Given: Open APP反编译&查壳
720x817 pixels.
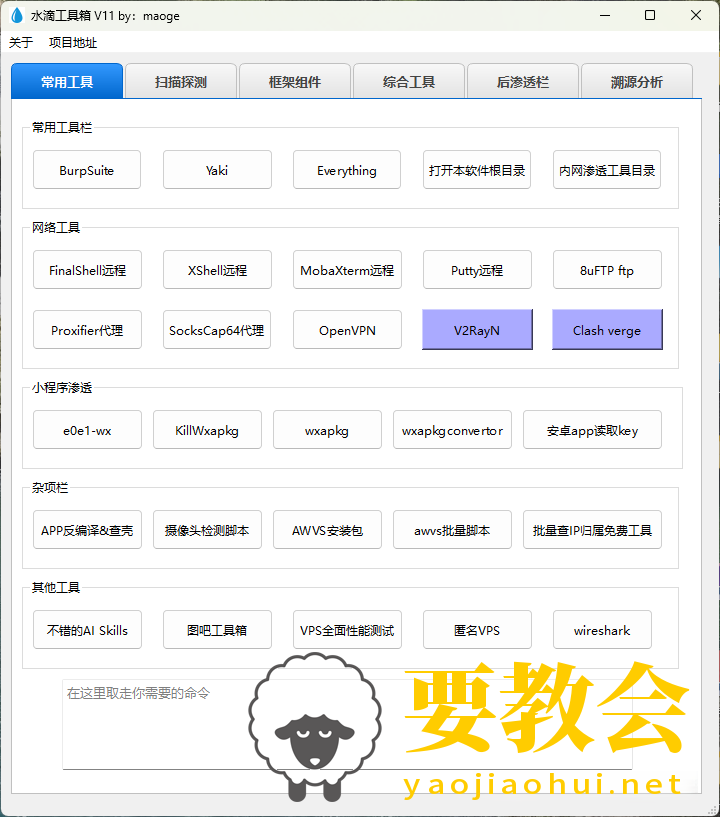Looking at the screenshot, I should click(x=88, y=530).
